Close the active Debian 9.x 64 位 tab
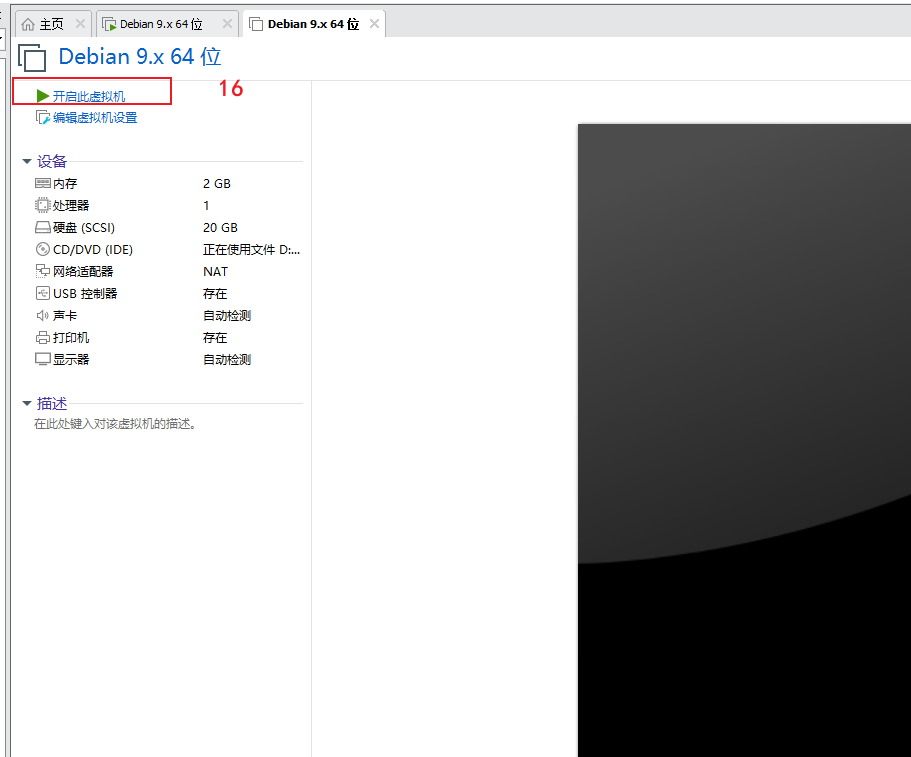This screenshot has height=757, width=911. (374, 24)
